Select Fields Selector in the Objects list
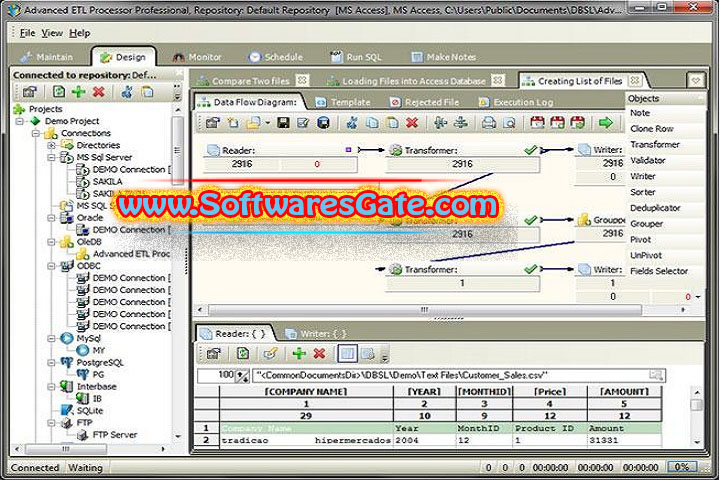This screenshot has width=720, height=480. (x=659, y=271)
